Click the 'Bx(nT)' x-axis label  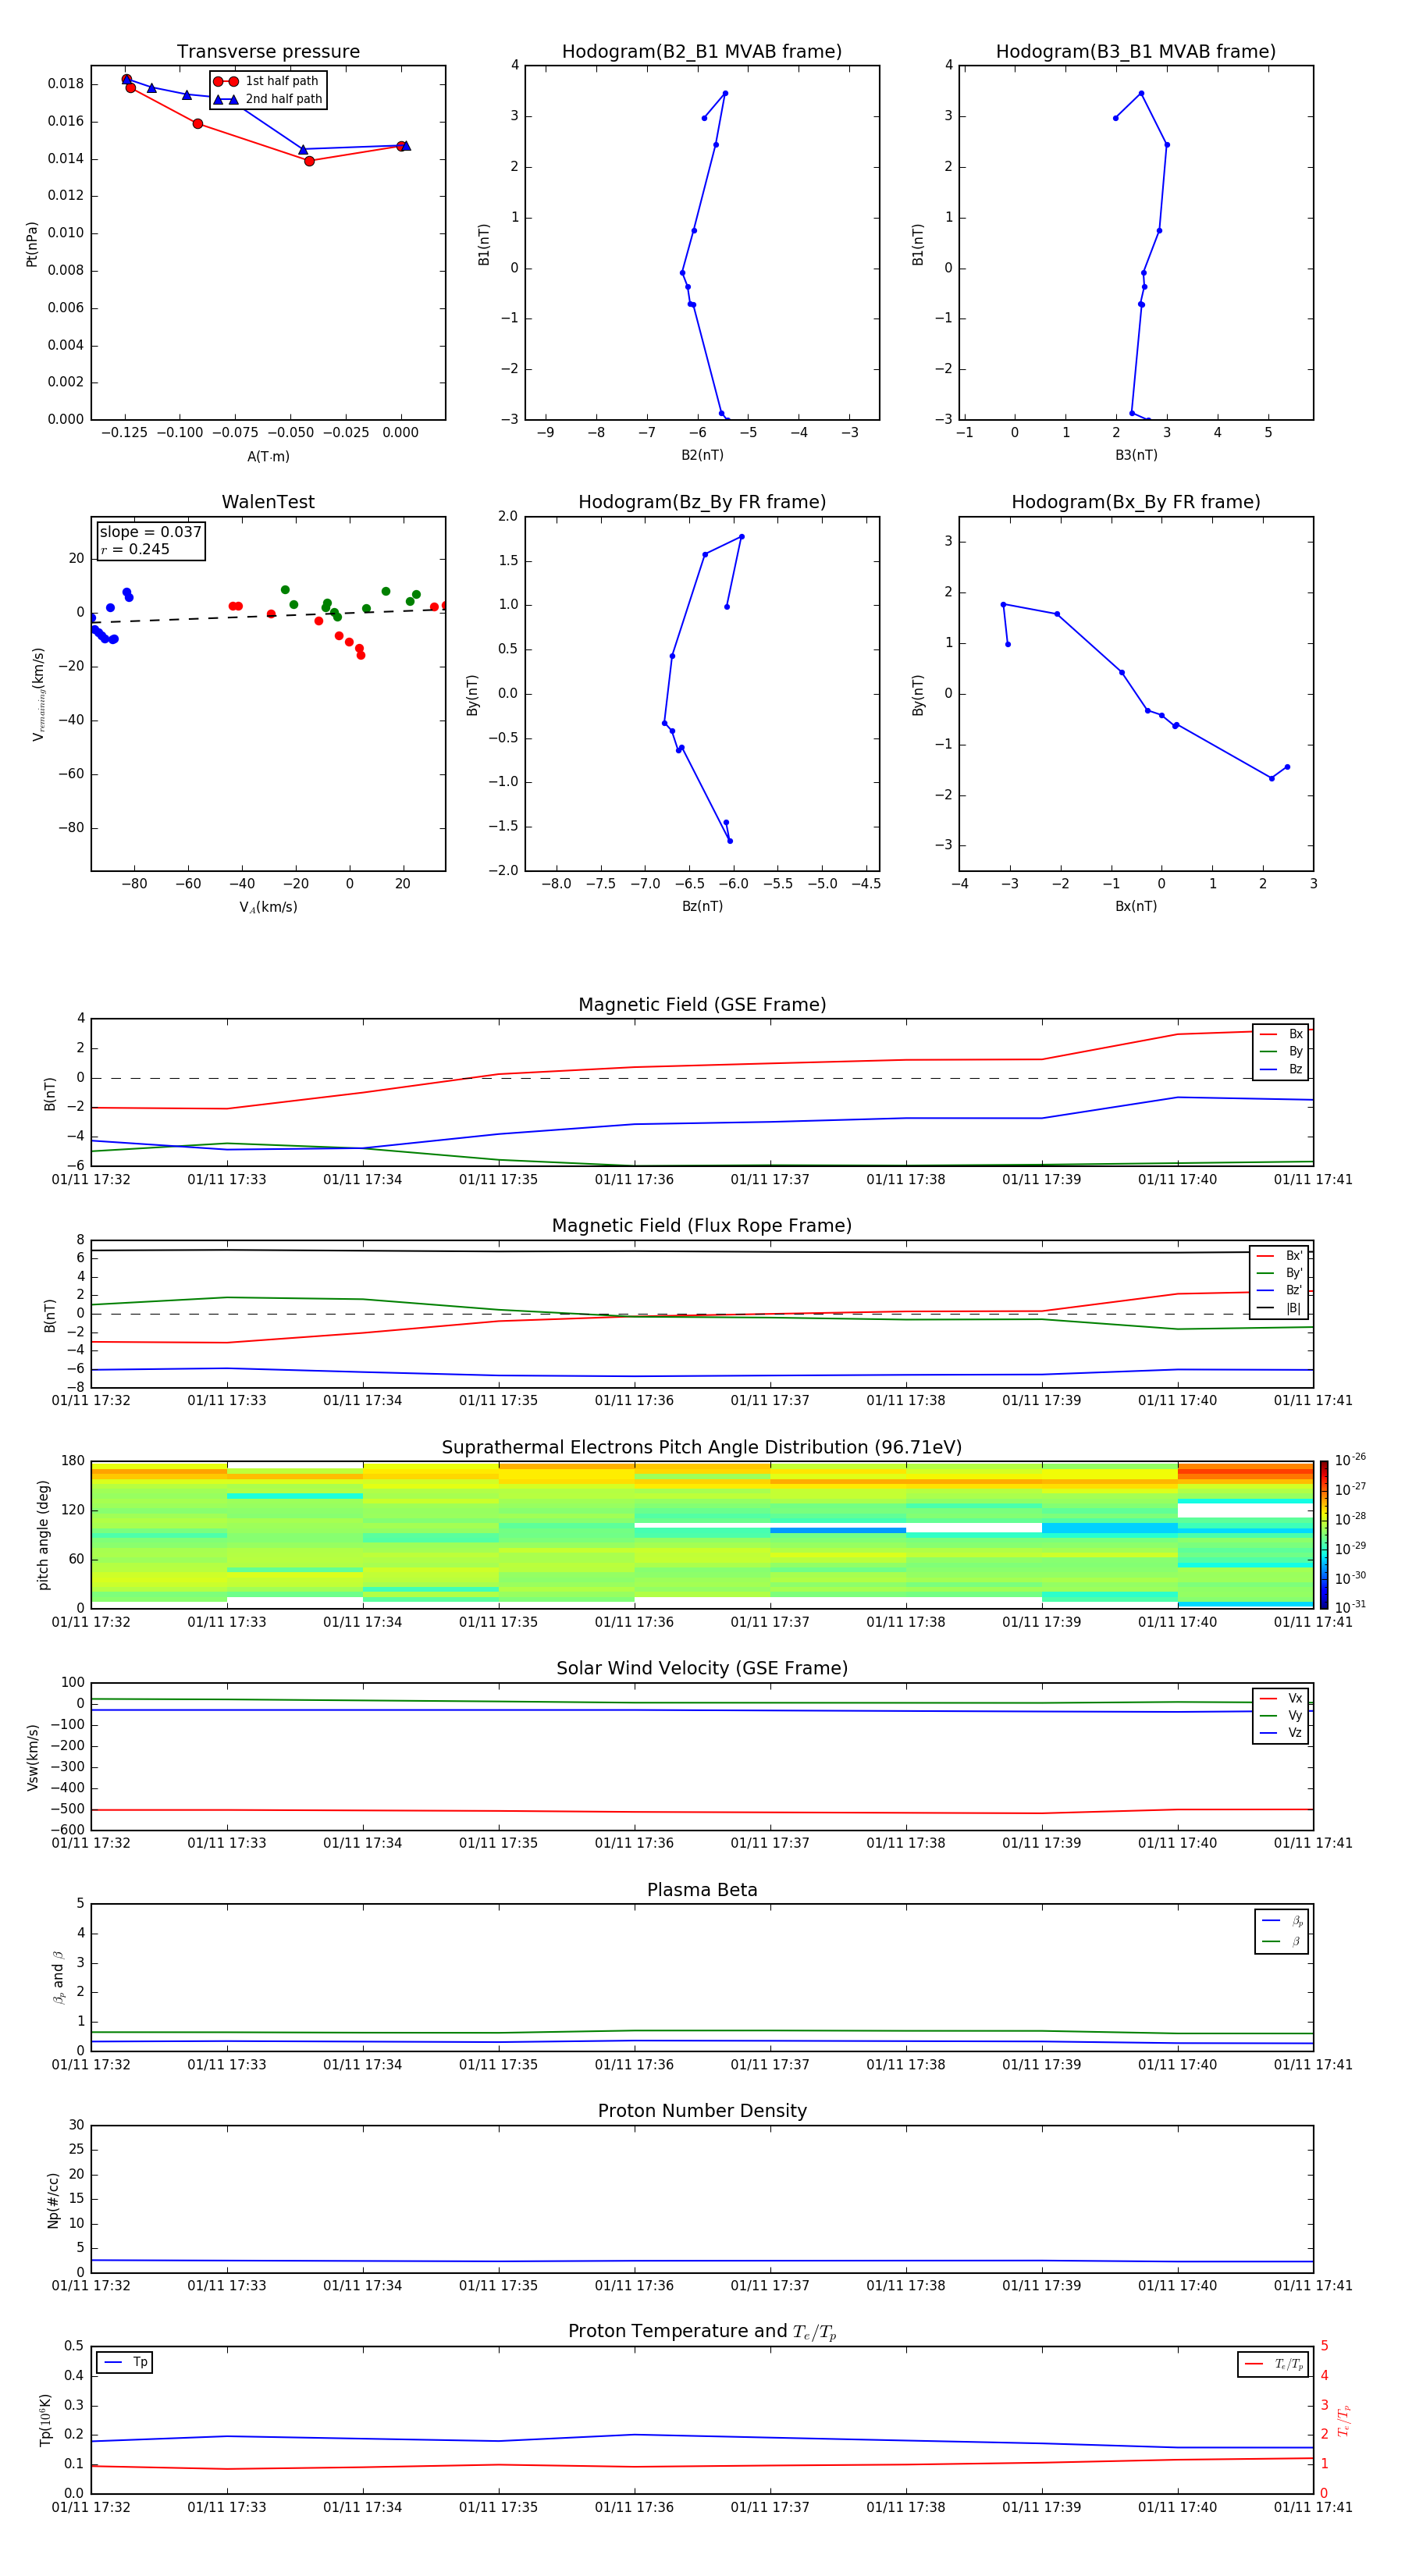tap(1136, 906)
